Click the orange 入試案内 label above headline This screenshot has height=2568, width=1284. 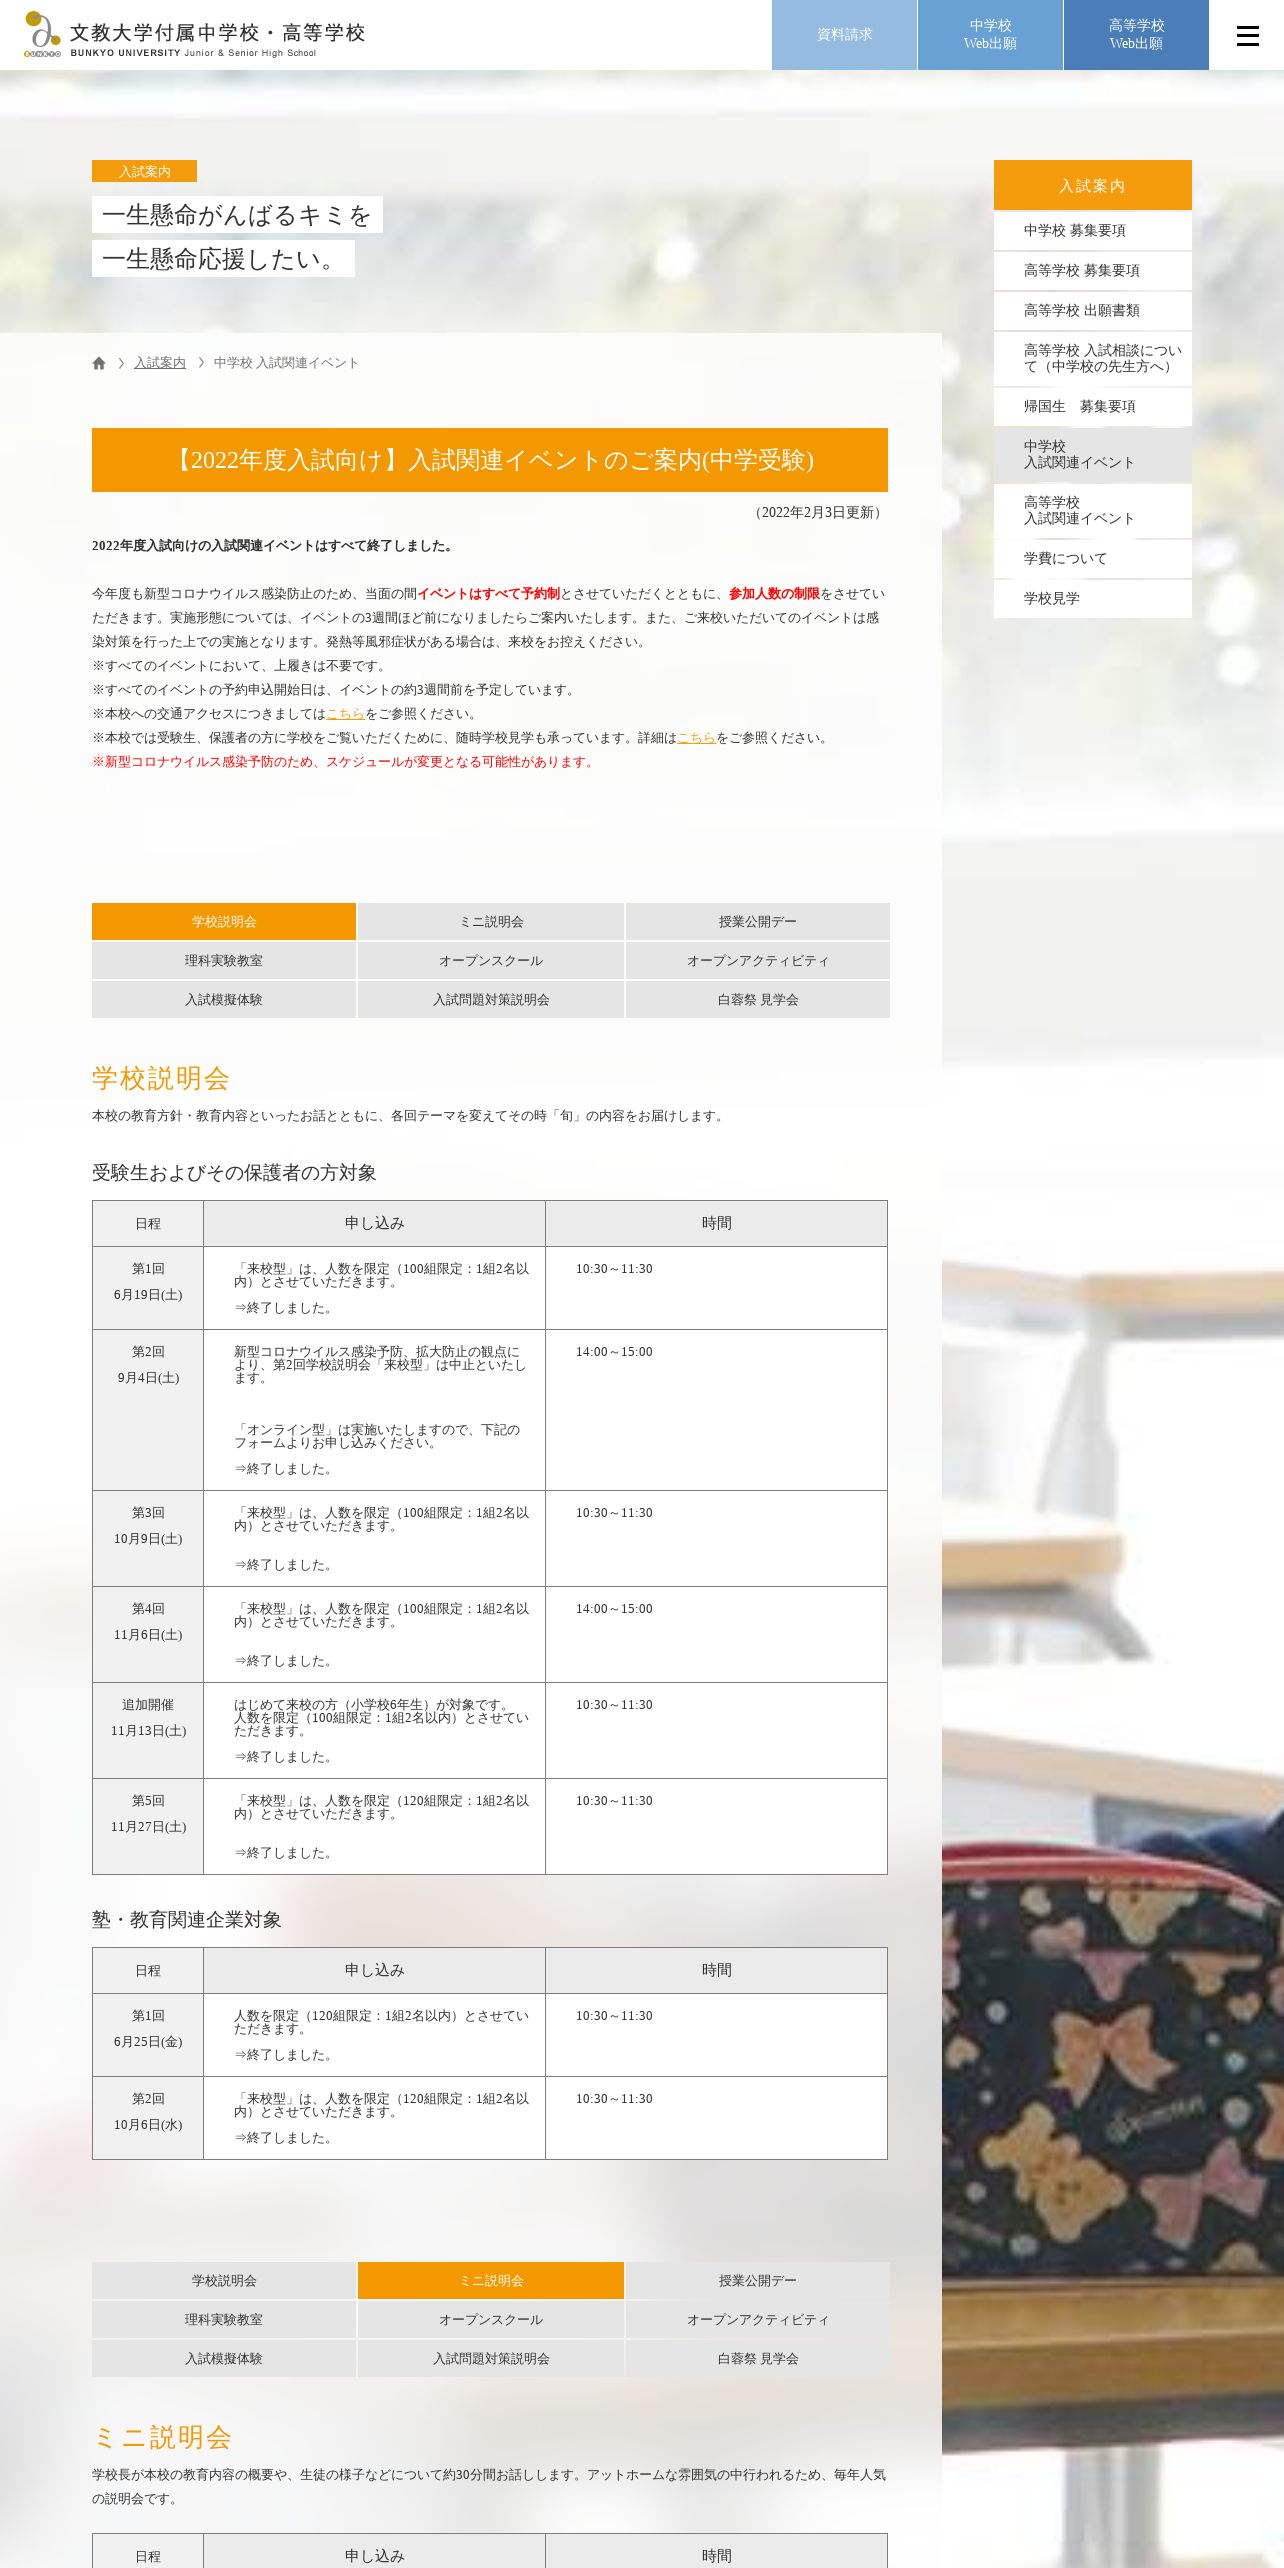pyautogui.click(x=144, y=171)
